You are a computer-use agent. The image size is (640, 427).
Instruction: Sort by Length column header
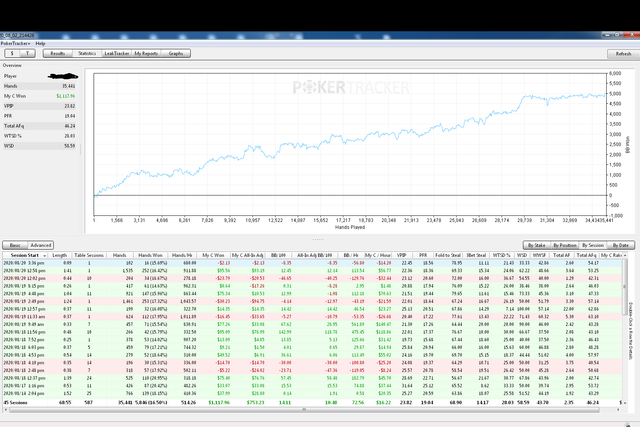click(60, 255)
